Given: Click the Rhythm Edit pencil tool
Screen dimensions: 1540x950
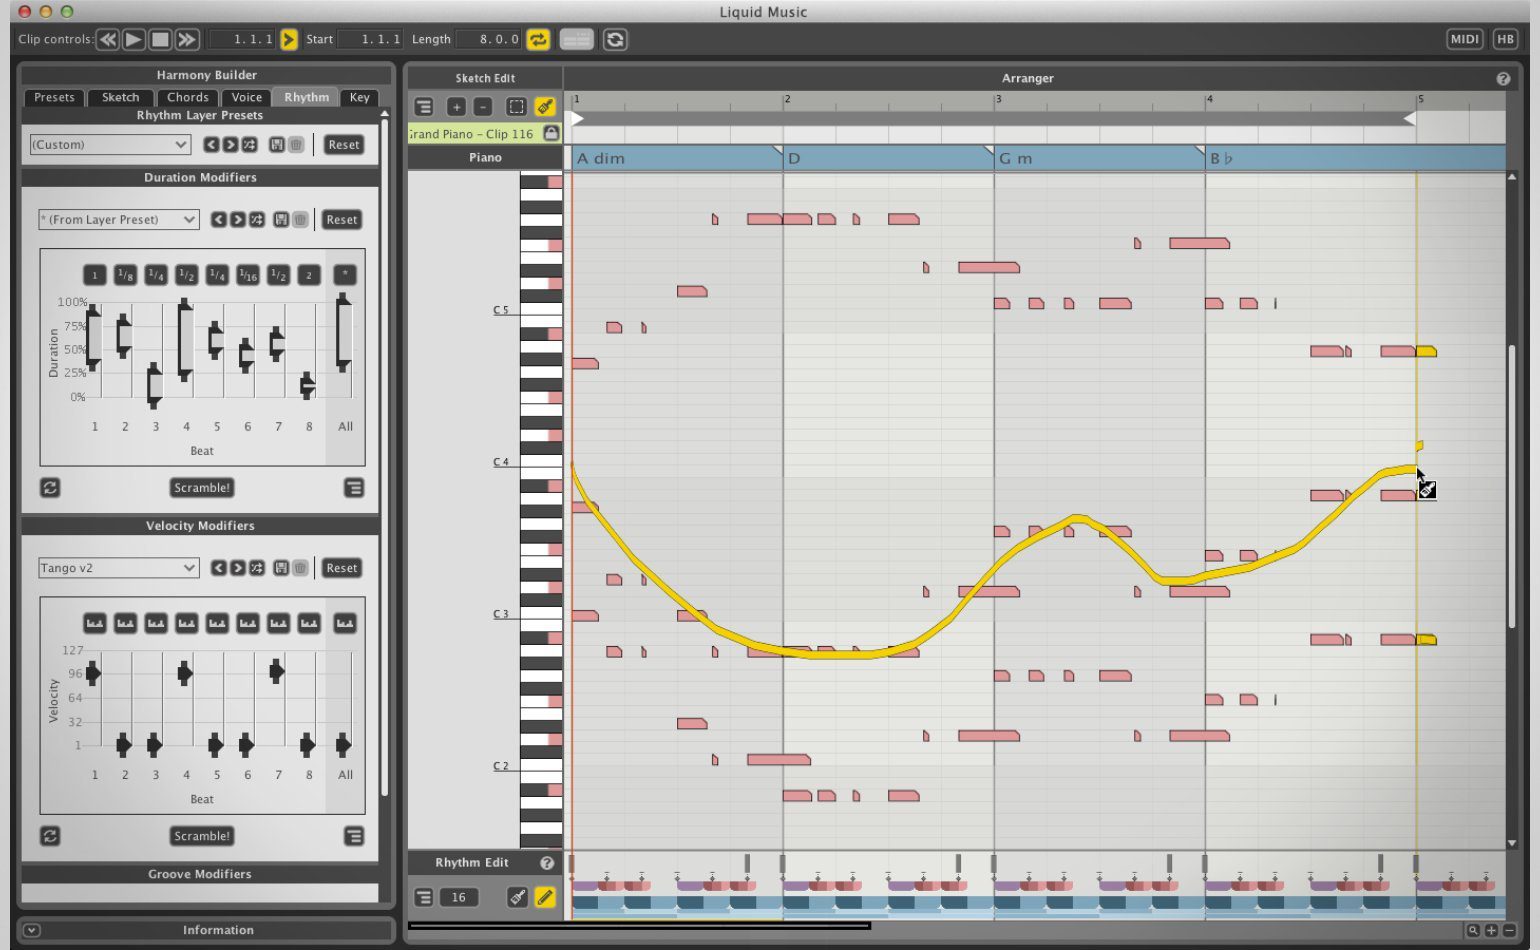Looking at the screenshot, I should click(545, 897).
